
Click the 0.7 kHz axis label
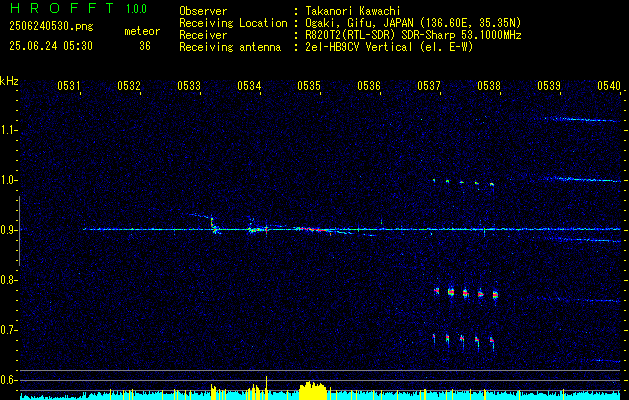[x=6, y=330]
